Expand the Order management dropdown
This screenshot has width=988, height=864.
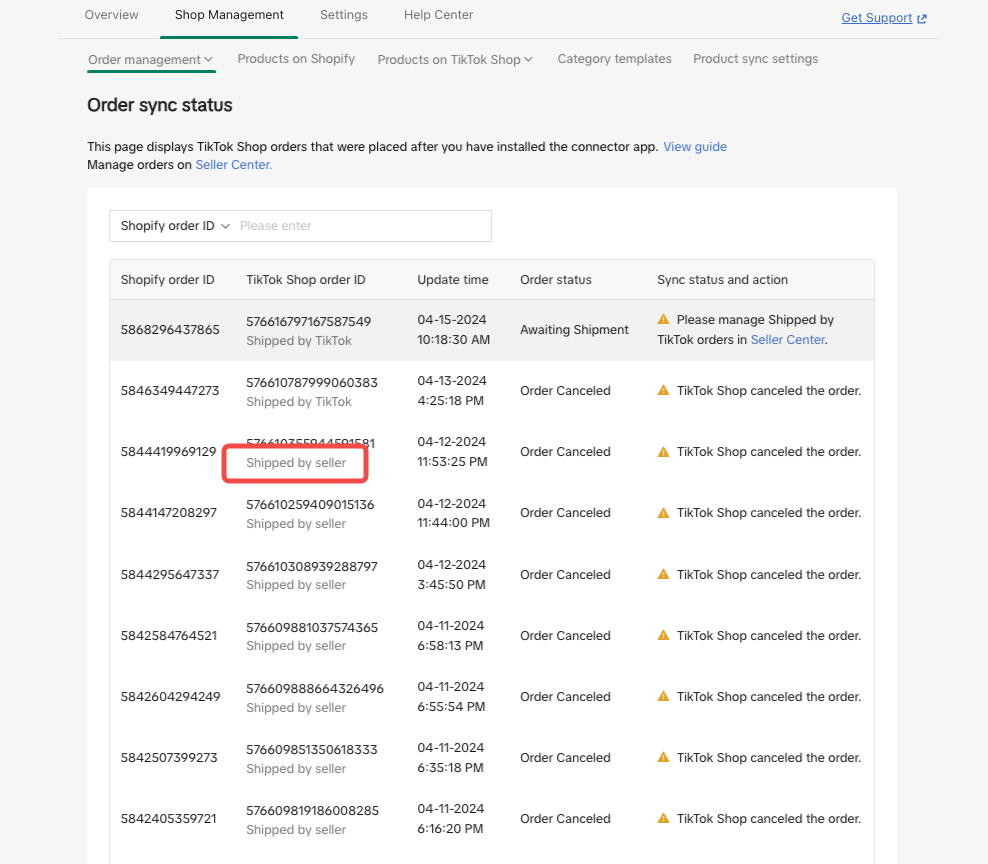point(151,59)
